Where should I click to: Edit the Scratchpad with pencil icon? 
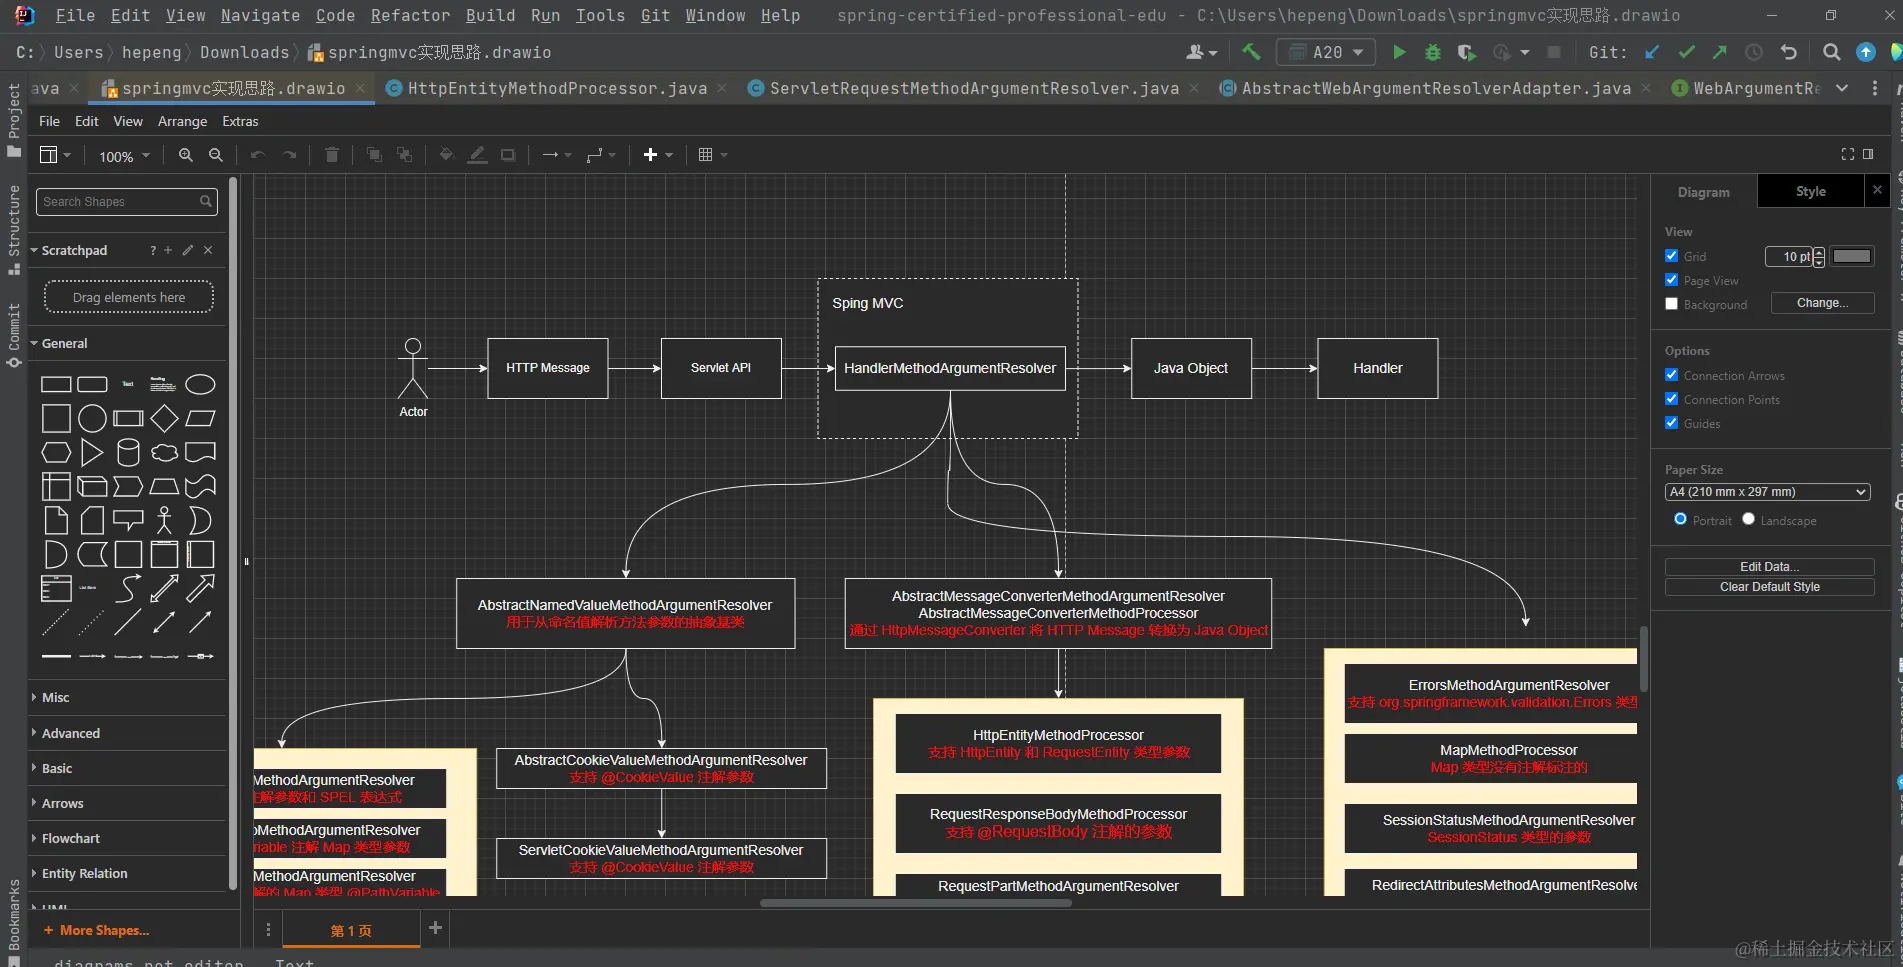pos(187,250)
